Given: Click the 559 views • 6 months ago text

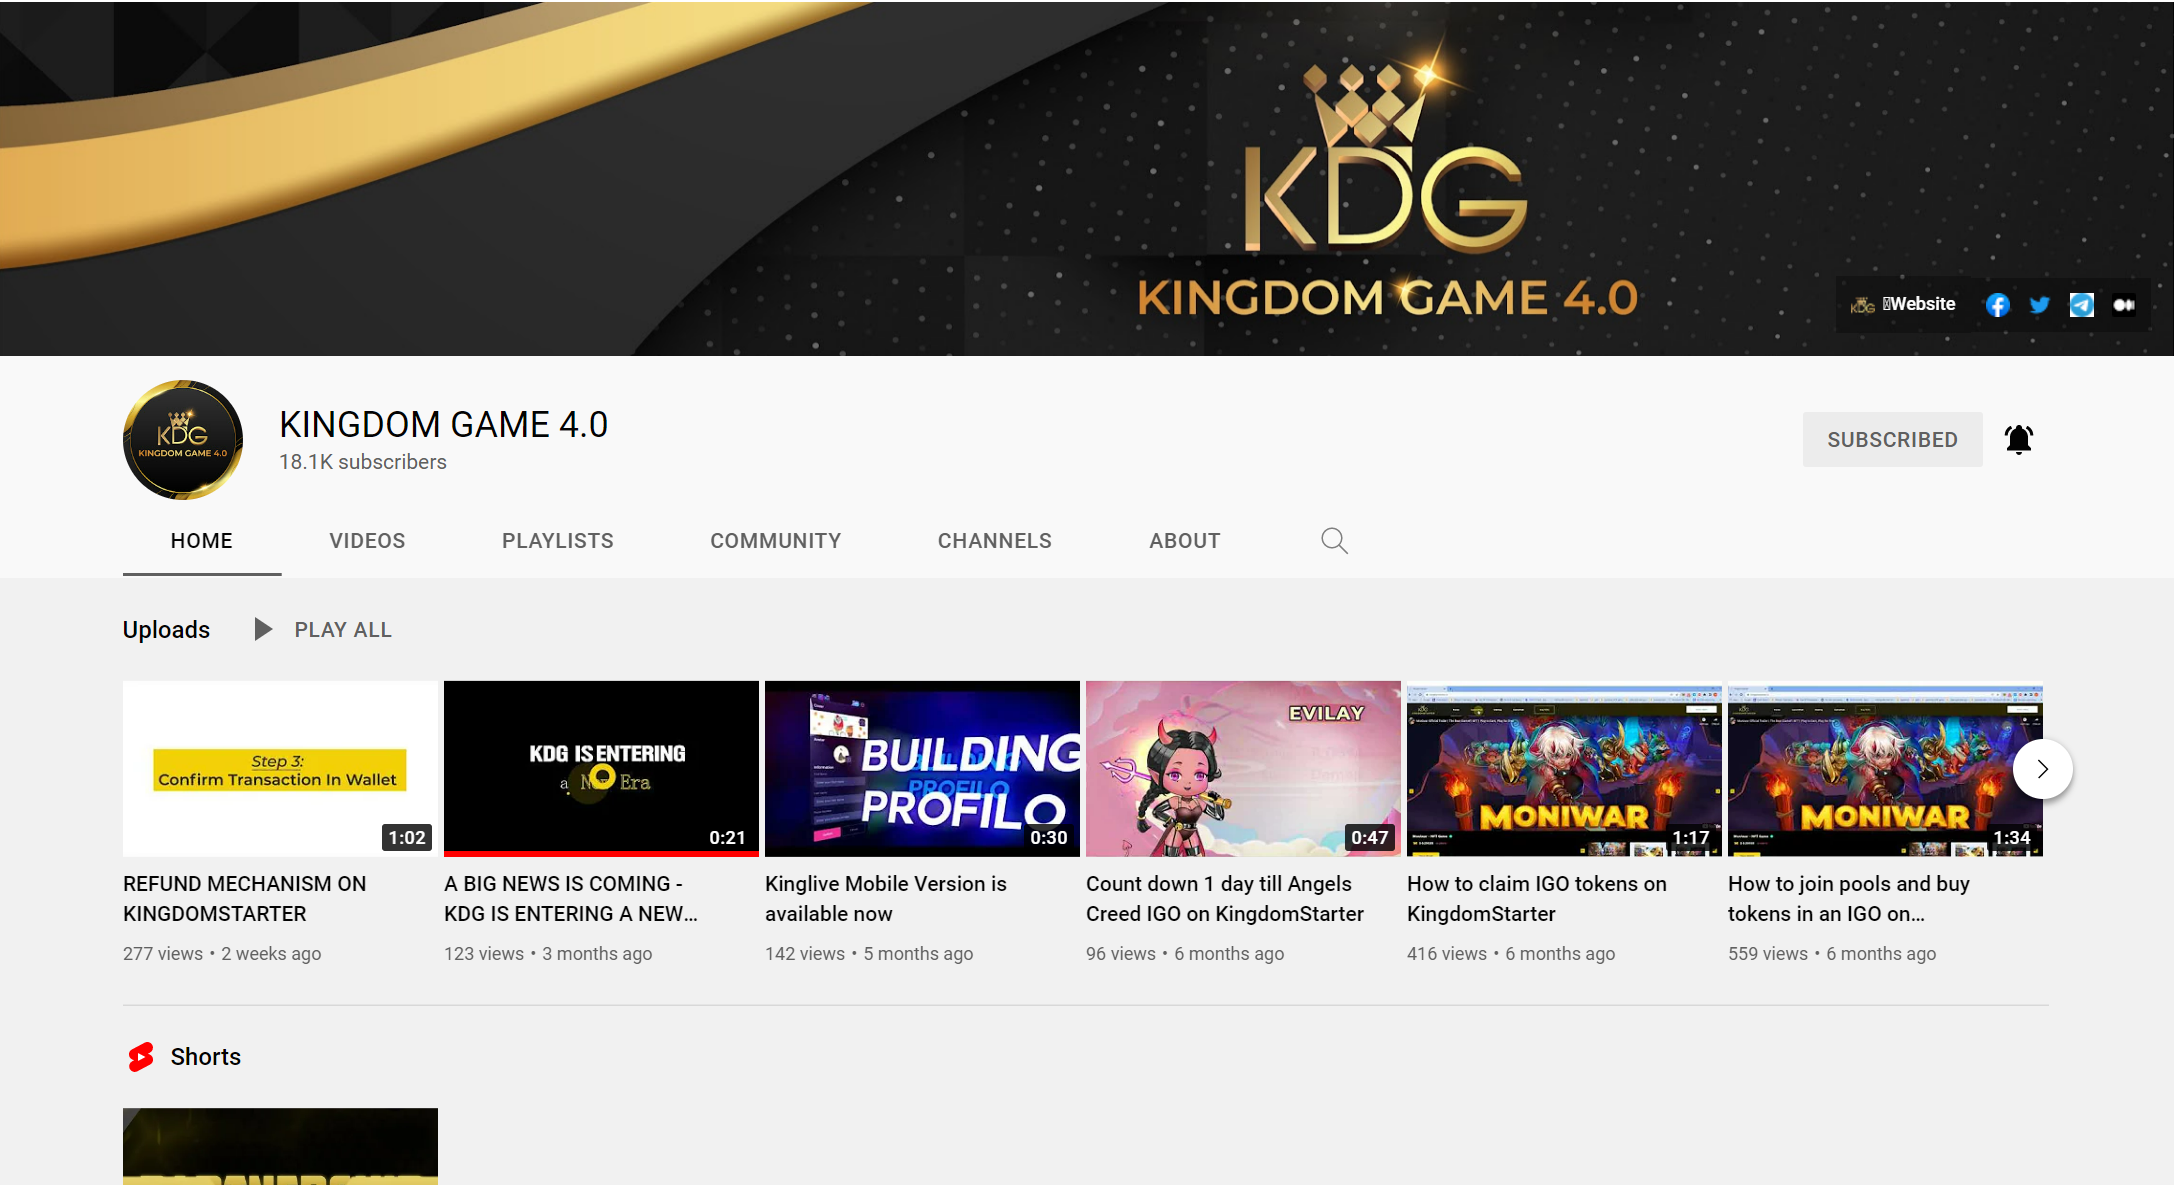Looking at the screenshot, I should click(x=1832, y=954).
